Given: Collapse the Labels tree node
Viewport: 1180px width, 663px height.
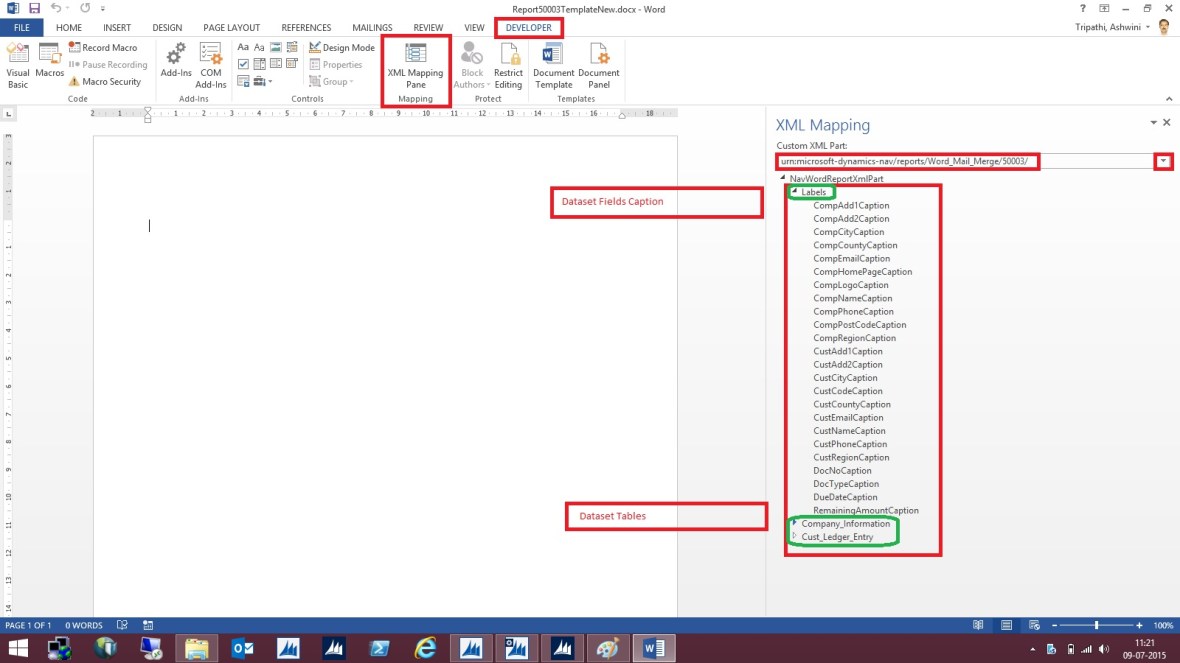Looking at the screenshot, I should (795, 191).
